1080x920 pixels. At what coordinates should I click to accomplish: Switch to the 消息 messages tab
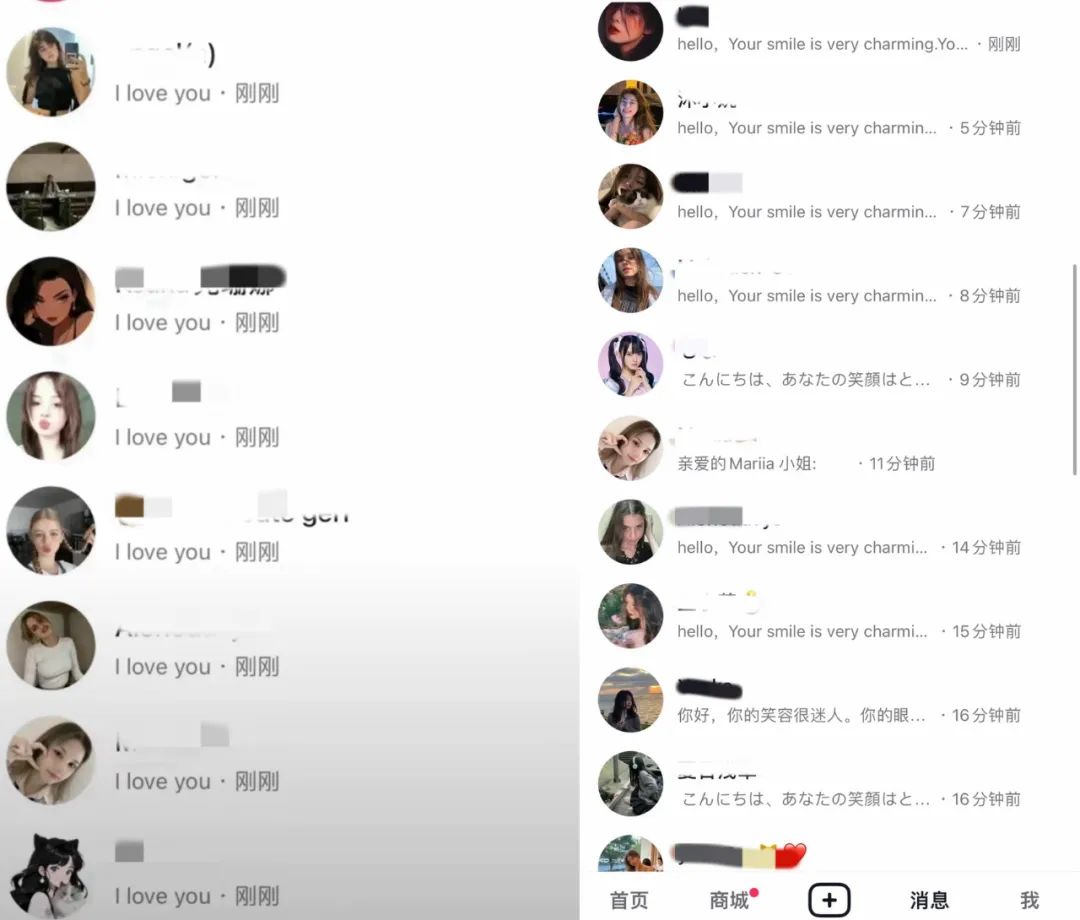(x=929, y=900)
